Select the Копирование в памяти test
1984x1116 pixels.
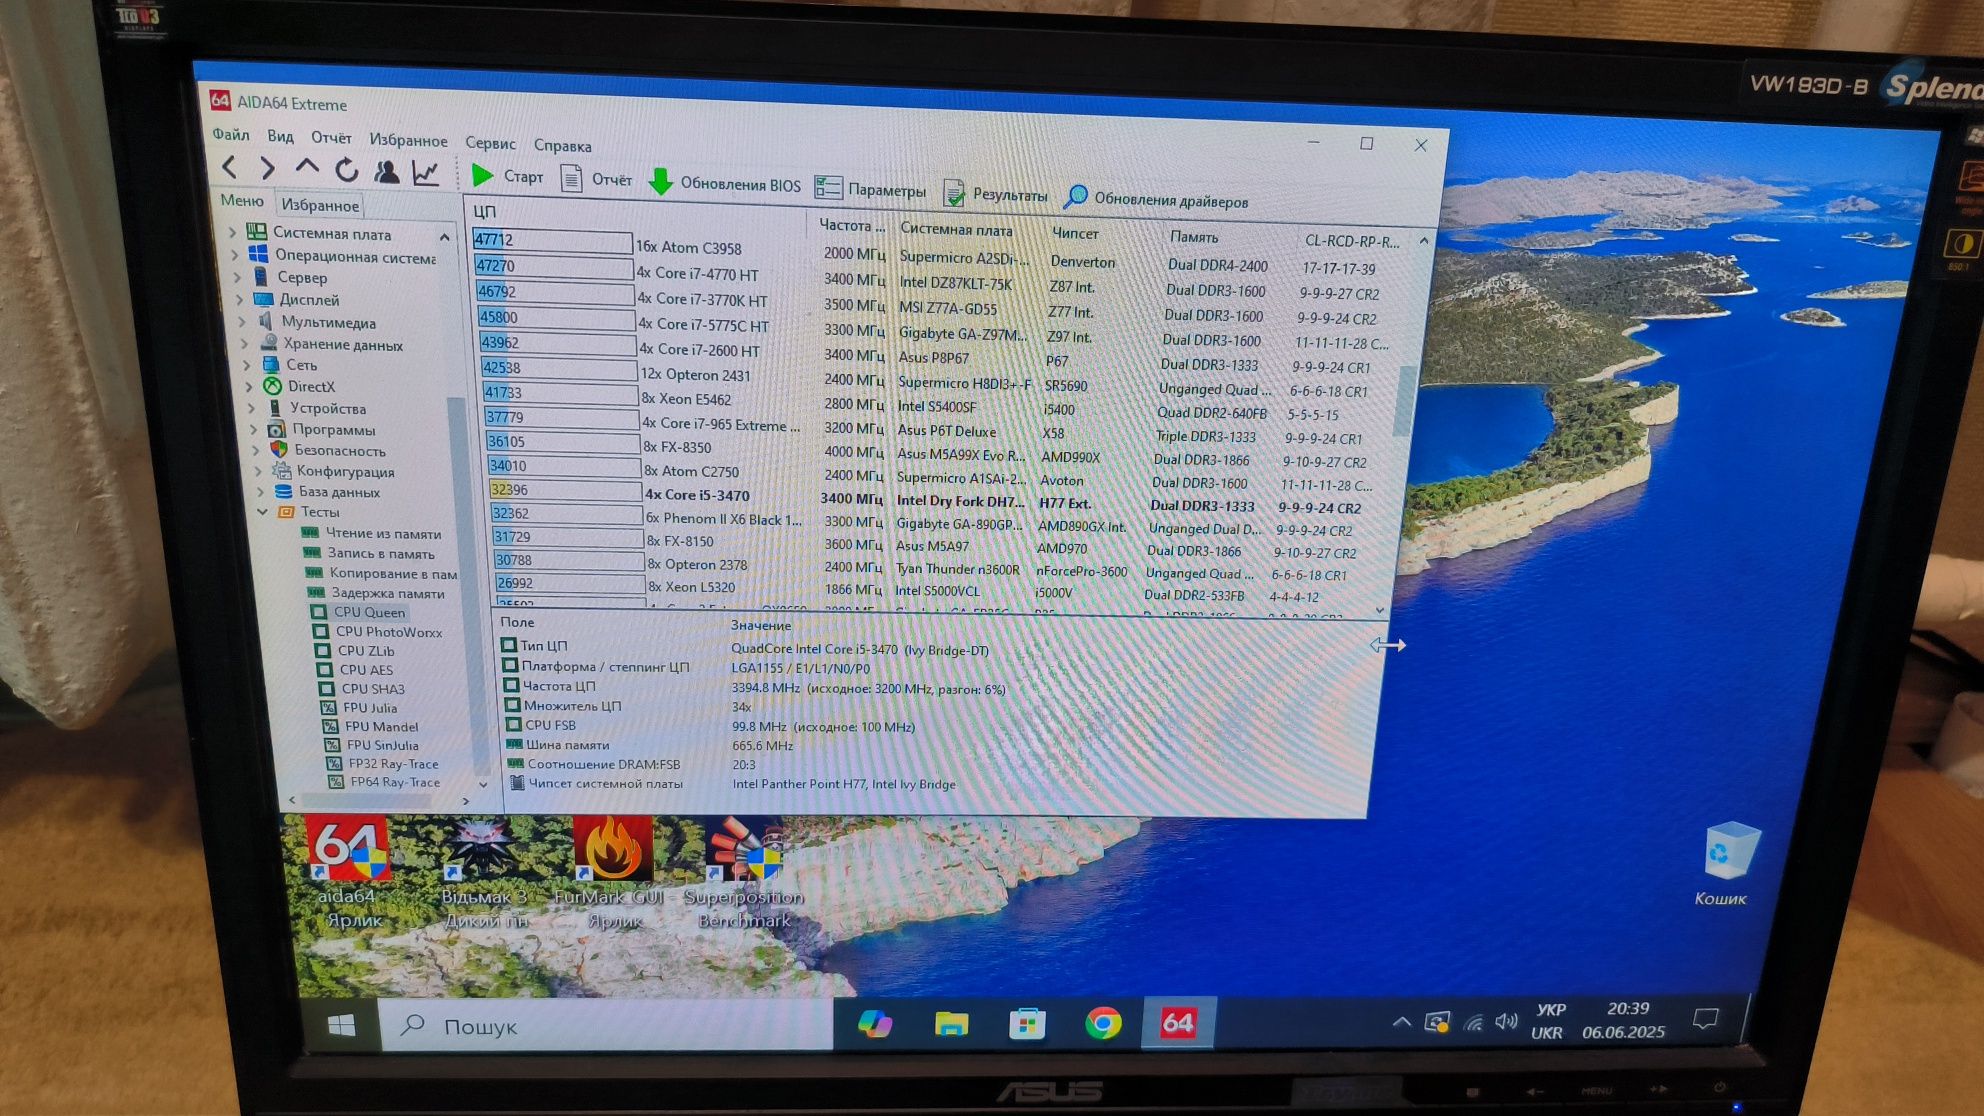(392, 573)
